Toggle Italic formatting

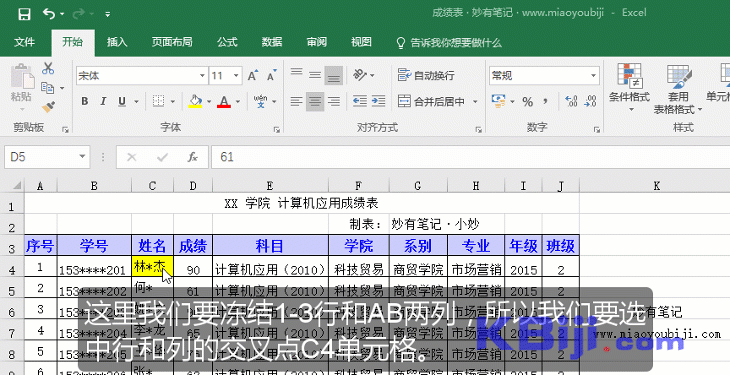tap(103, 101)
